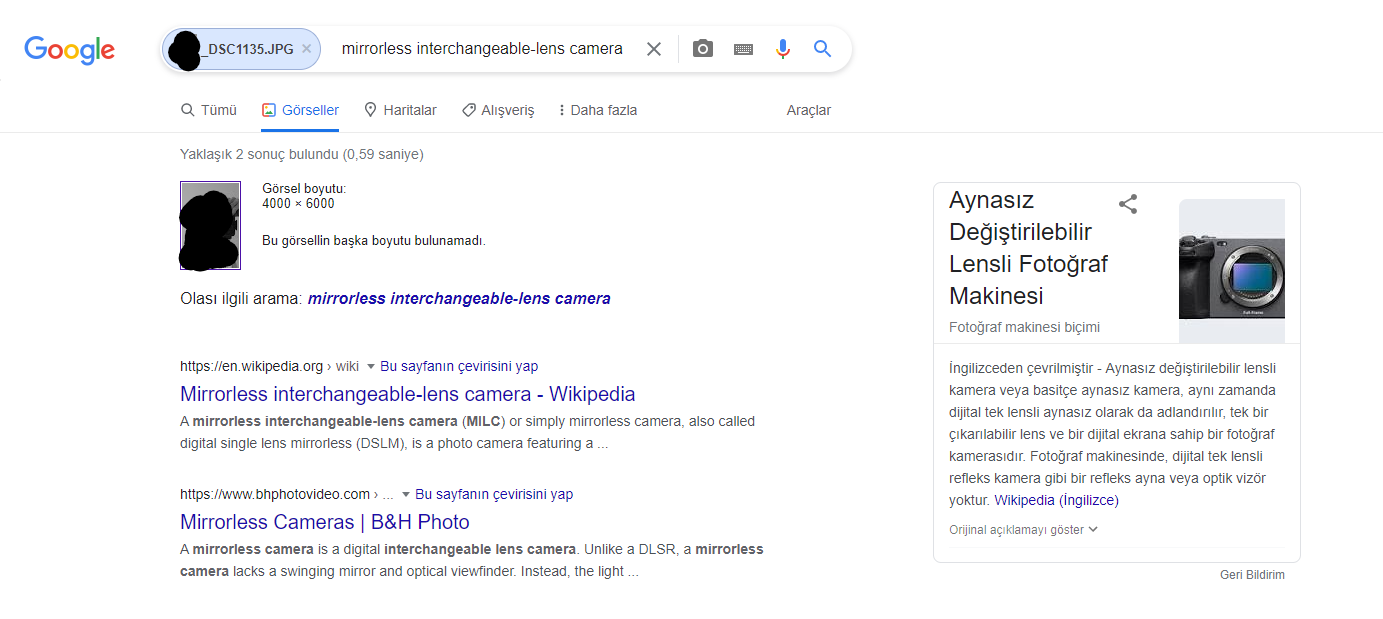The height and width of the screenshot is (619, 1383).
Task: Click the Görsel boyutu 4000 × 6000 text
Action: (304, 196)
